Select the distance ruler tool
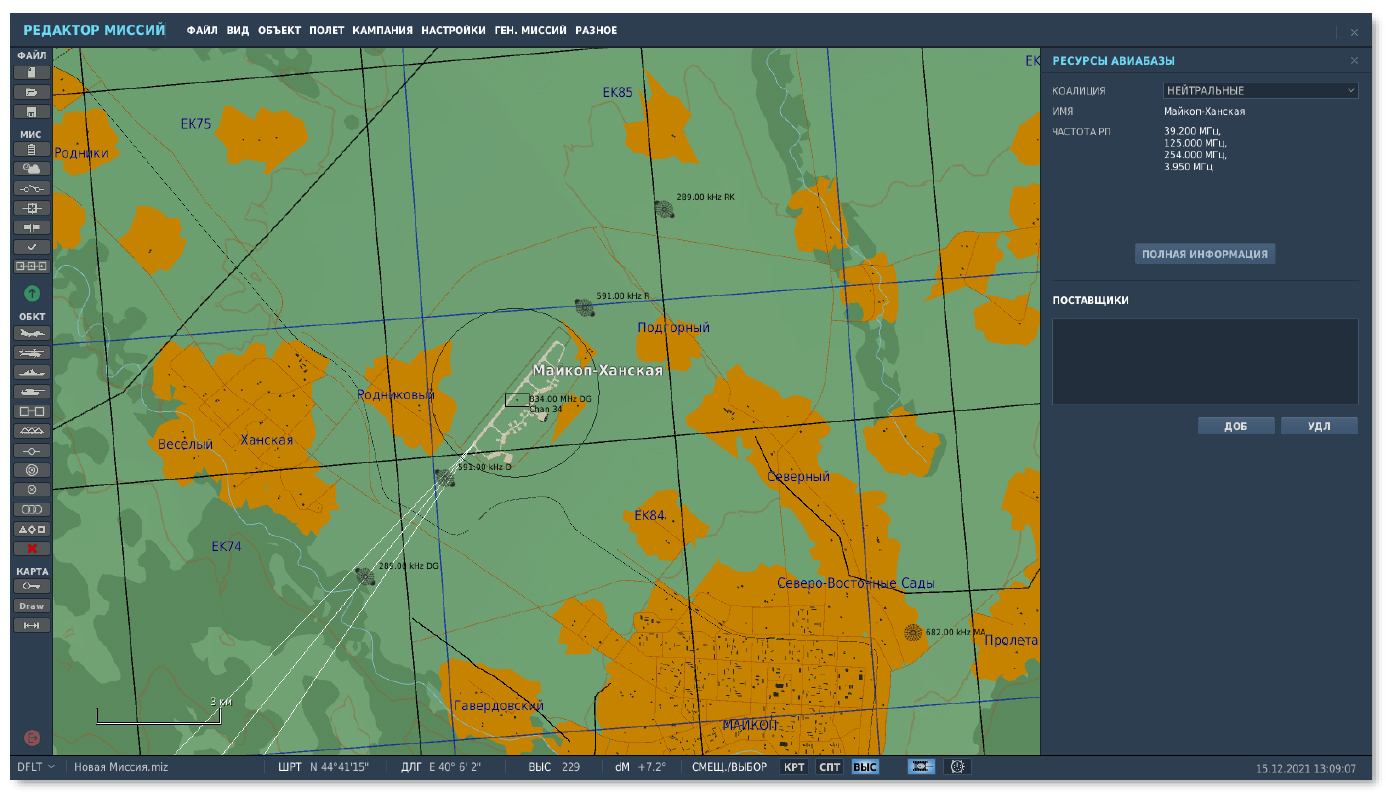Viewport: 1386px width, 795px height. point(32,625)
